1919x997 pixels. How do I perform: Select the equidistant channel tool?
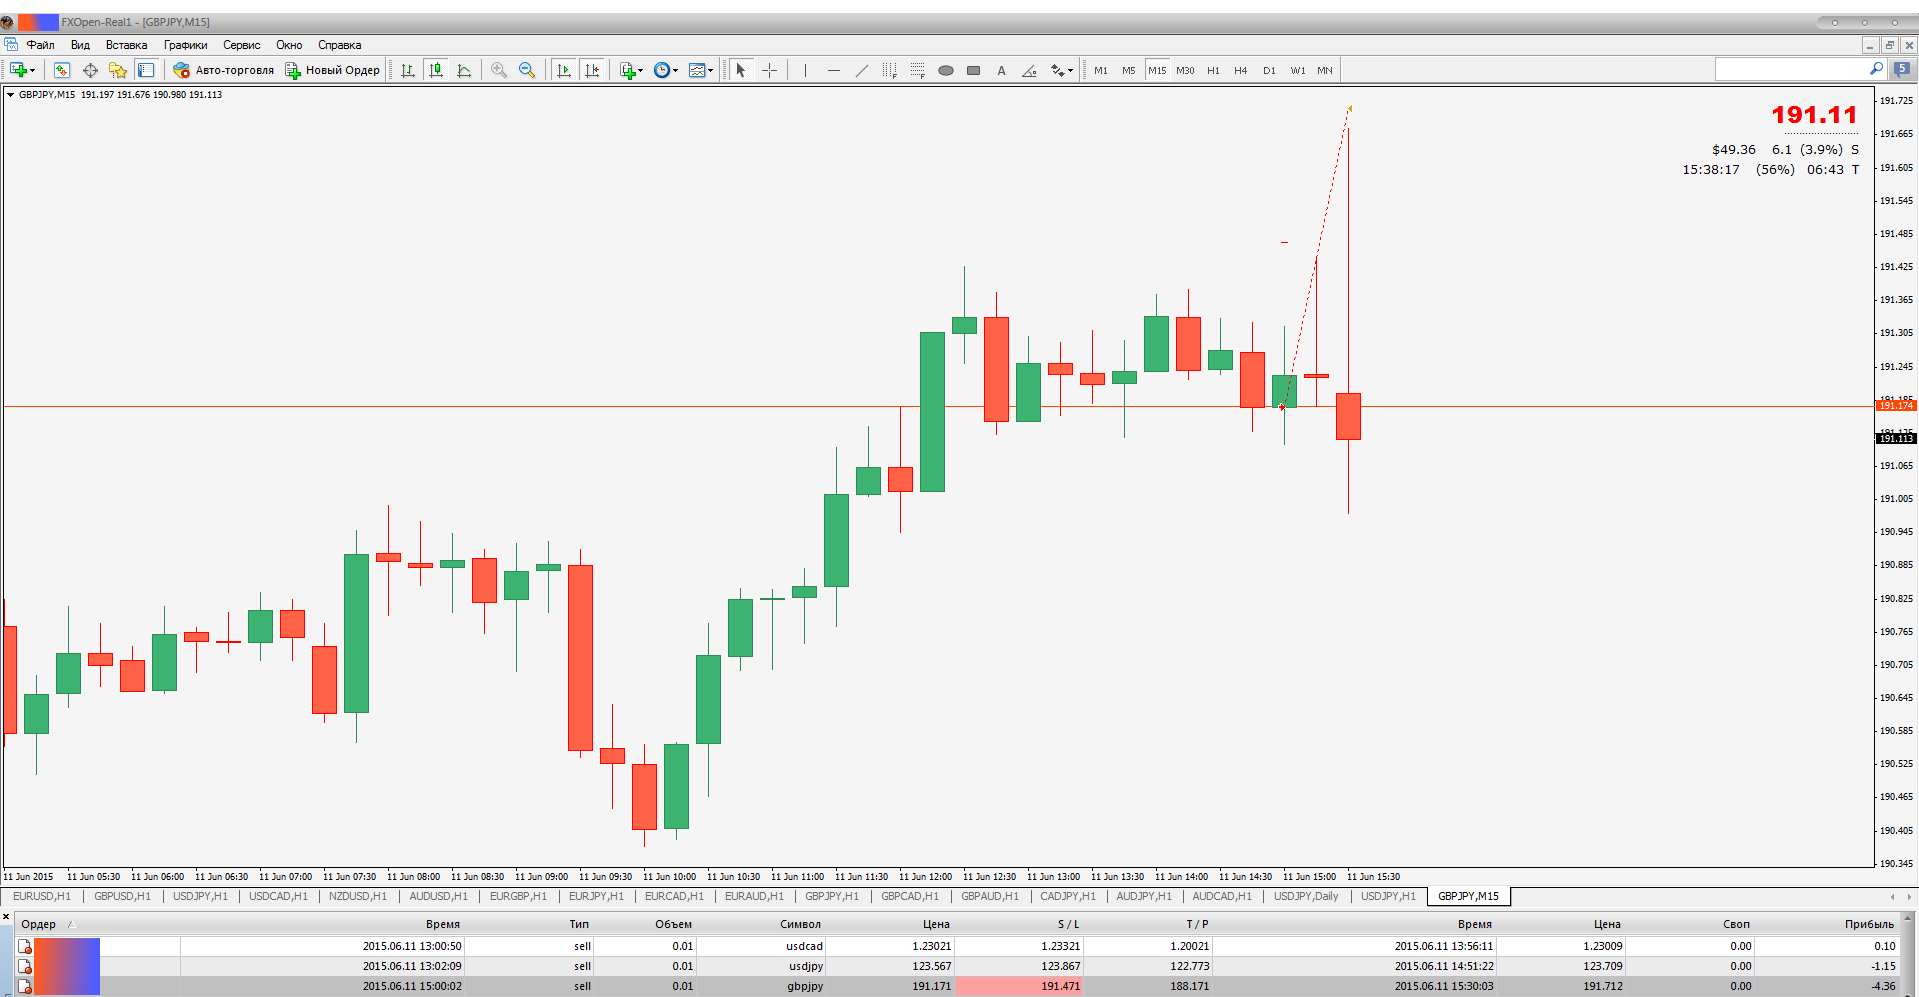coord(890,70)
